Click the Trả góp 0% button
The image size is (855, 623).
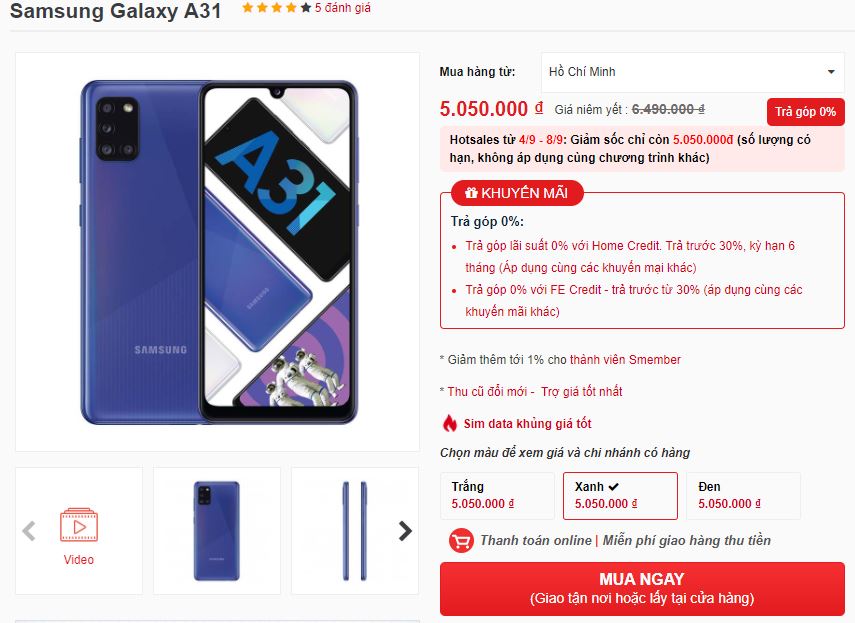coord(805,112)
